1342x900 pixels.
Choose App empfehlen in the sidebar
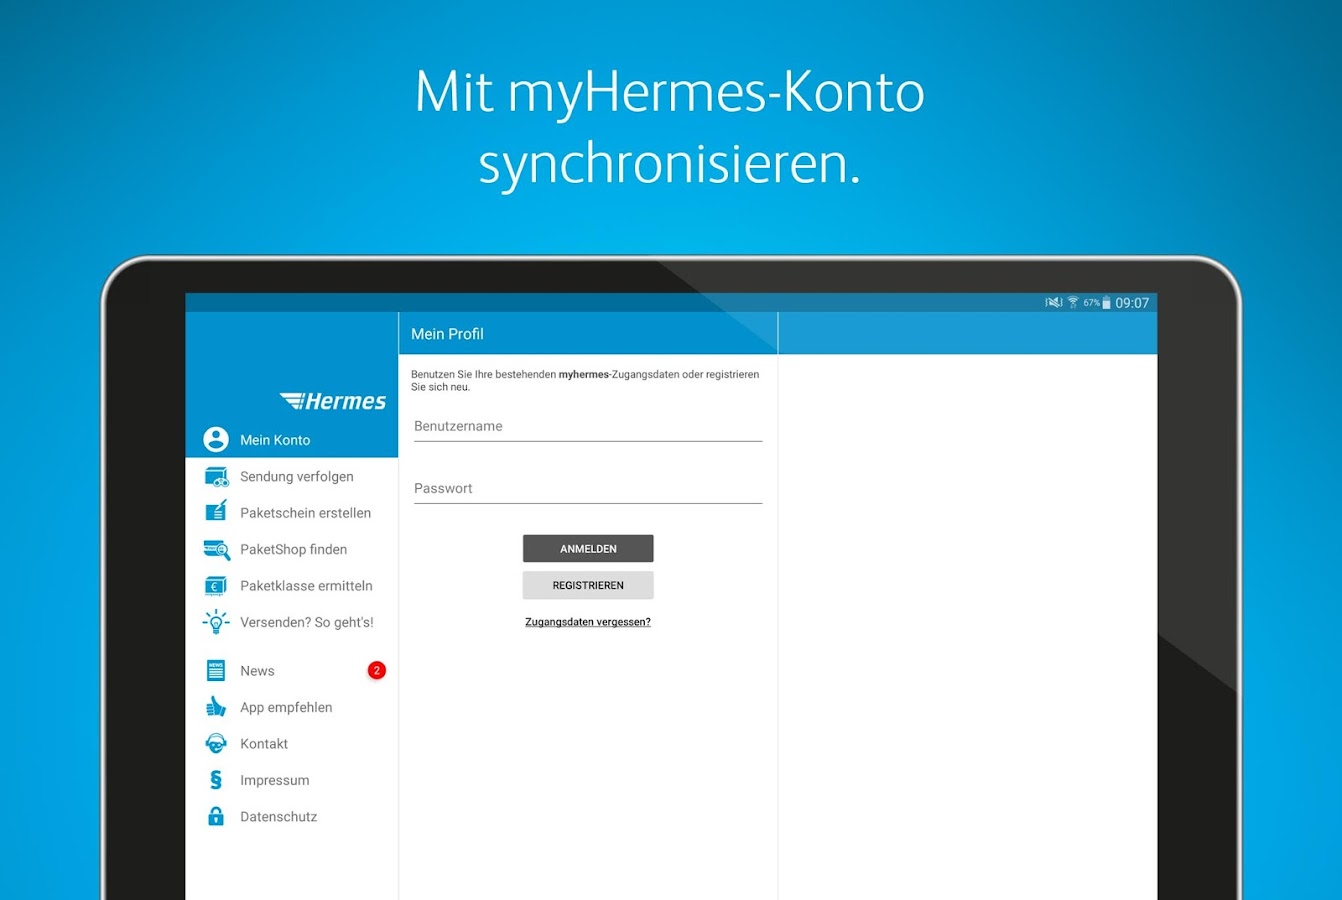(x=292, y=707)
